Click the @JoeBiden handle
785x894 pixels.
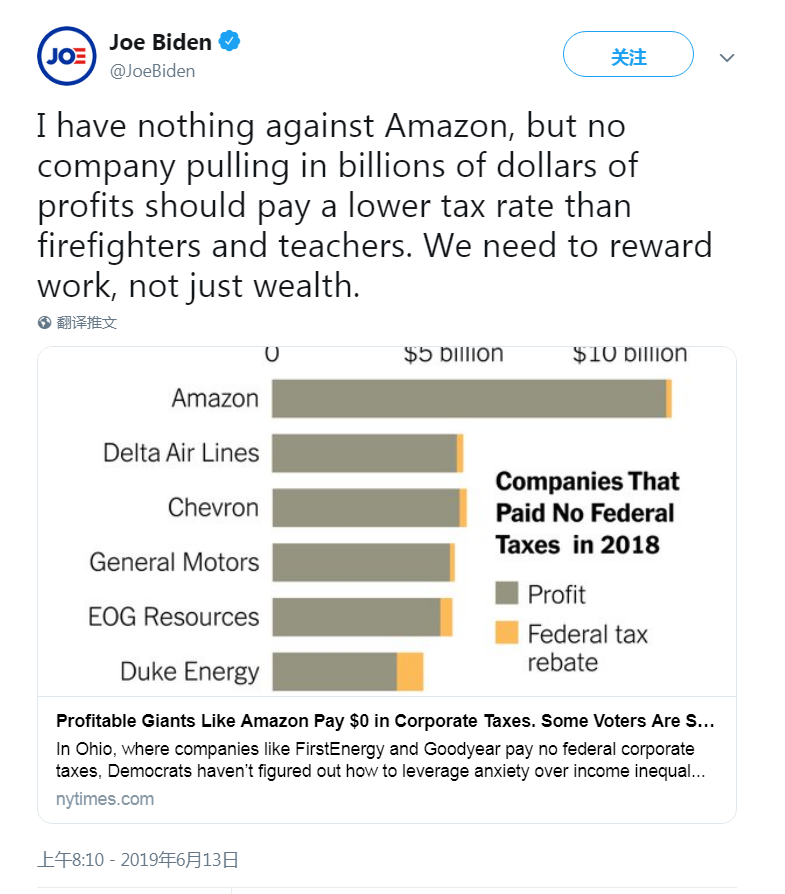click(x=152, y=71)
